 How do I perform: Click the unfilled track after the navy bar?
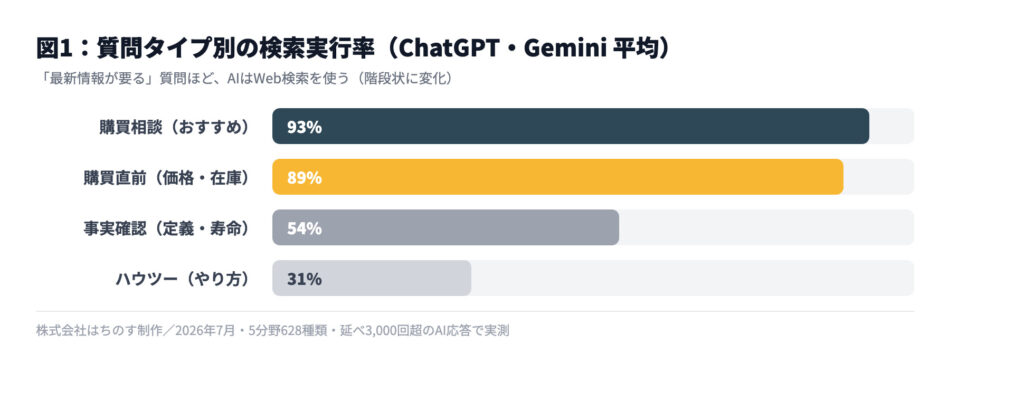[892, 126]
